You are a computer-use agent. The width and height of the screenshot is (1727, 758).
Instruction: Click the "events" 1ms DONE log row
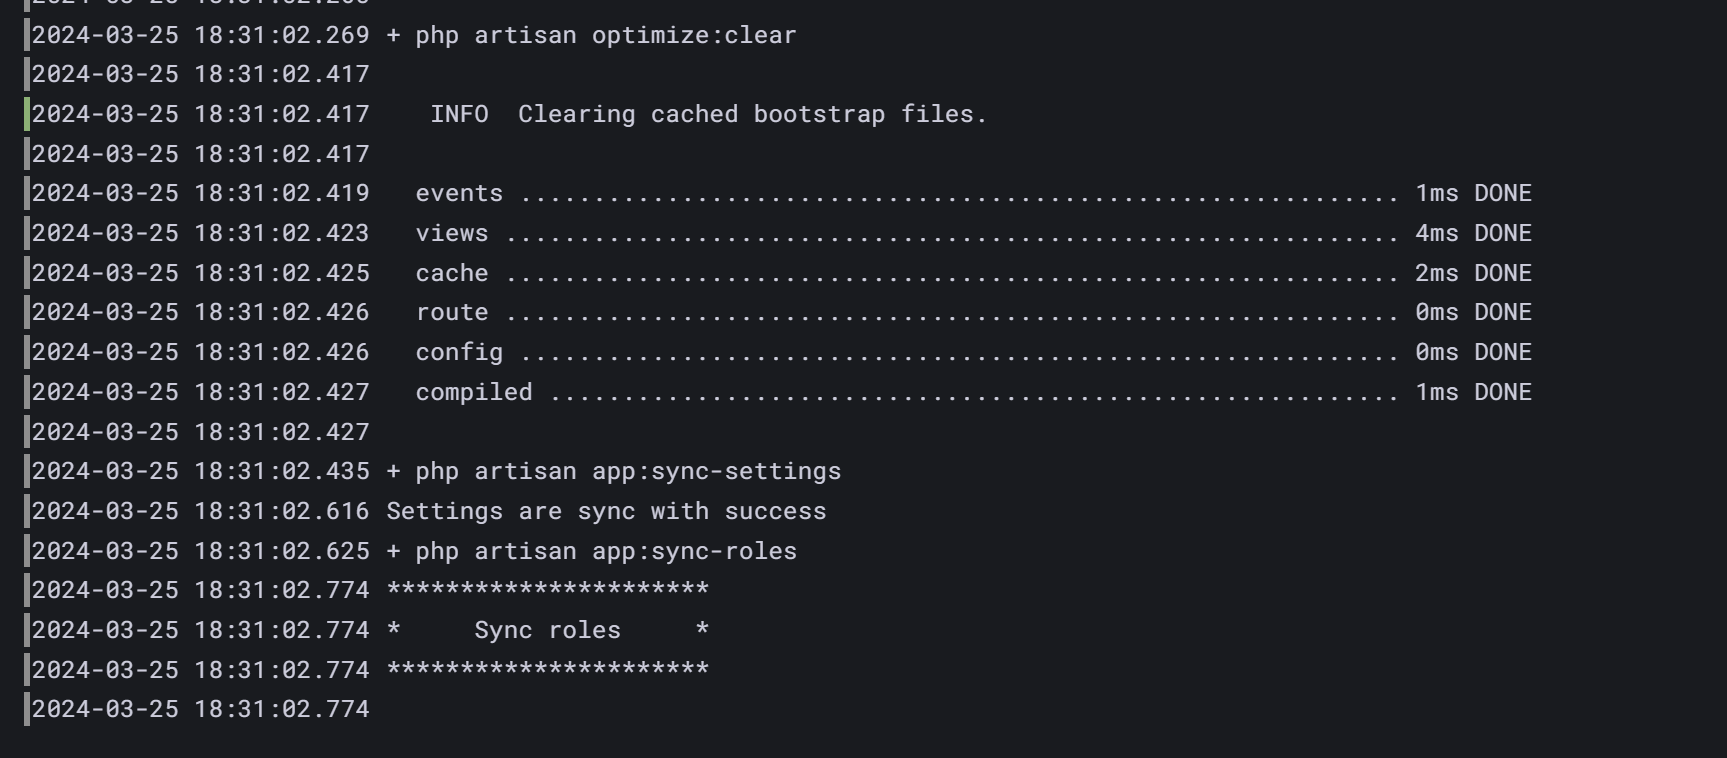(972, 194)
